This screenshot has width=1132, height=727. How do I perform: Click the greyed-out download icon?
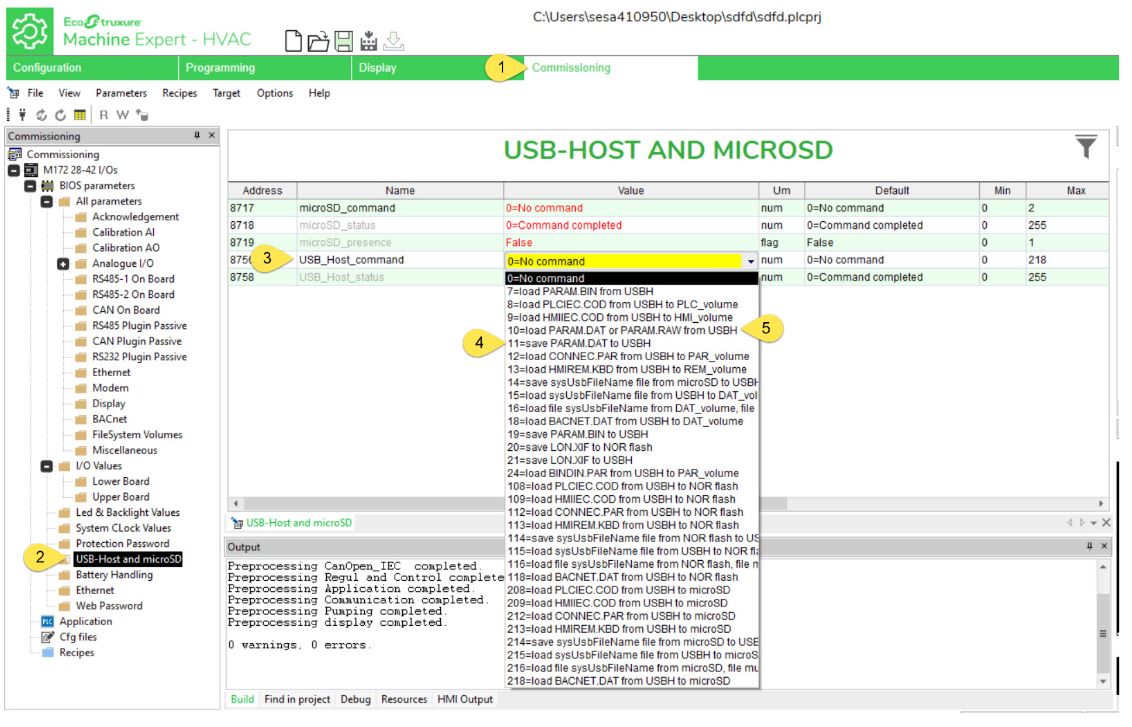(393, 41)
